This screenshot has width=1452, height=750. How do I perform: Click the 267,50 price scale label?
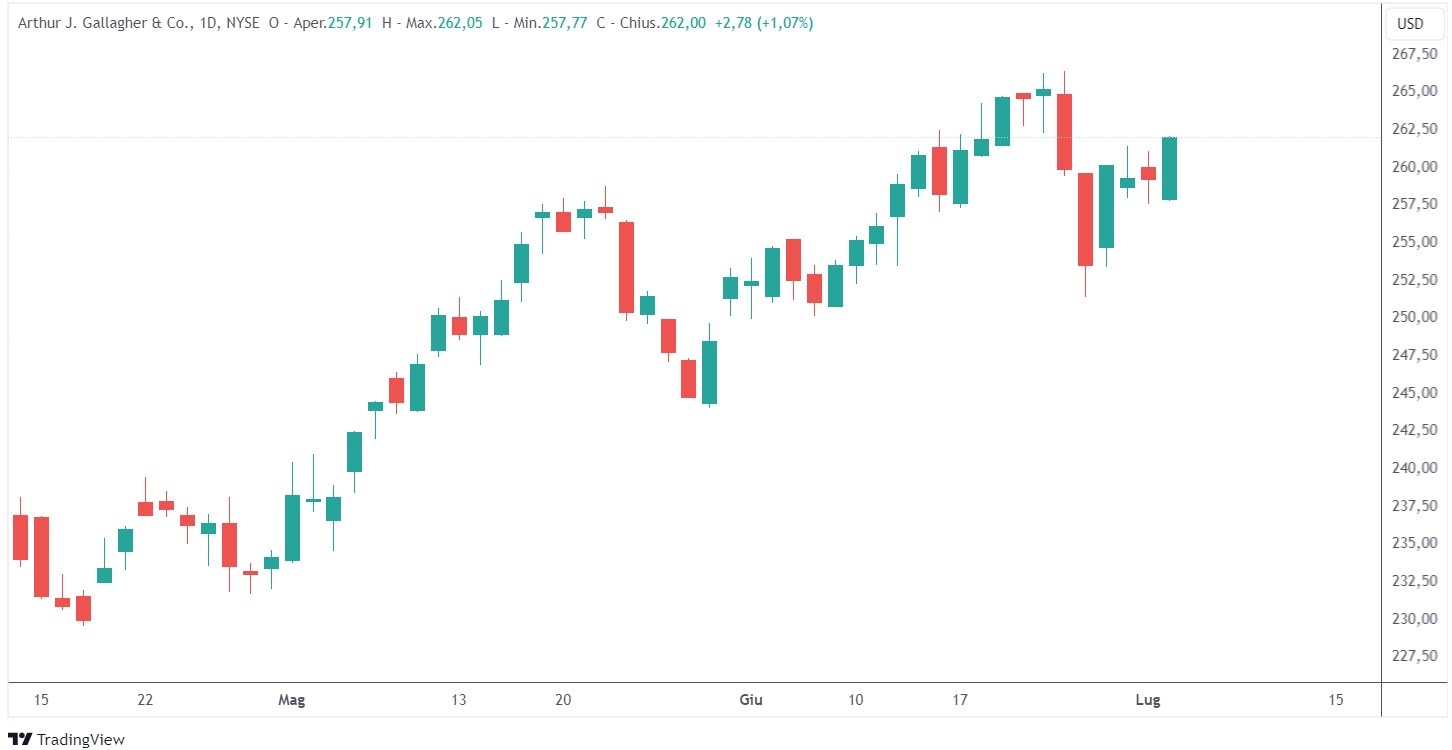point(1416,54)
